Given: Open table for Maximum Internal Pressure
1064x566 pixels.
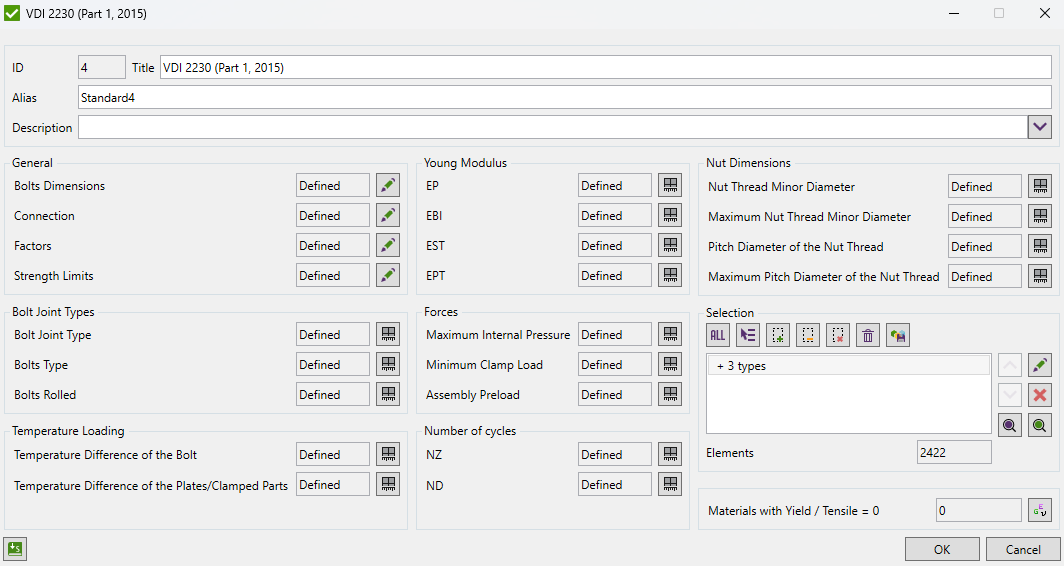Looking at the screenshot, I should [670, 335].
